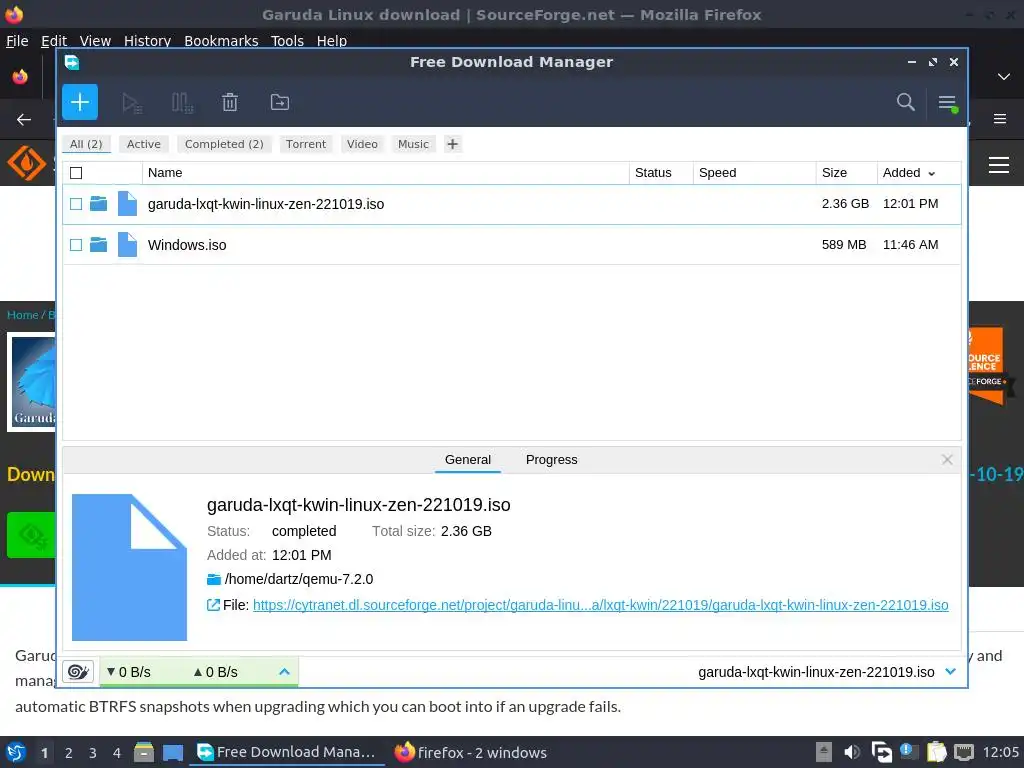The height and width of the screenshot is (768, 1024).
Task: Sort downloads by the Speed column
Action: tap(754, 173)
